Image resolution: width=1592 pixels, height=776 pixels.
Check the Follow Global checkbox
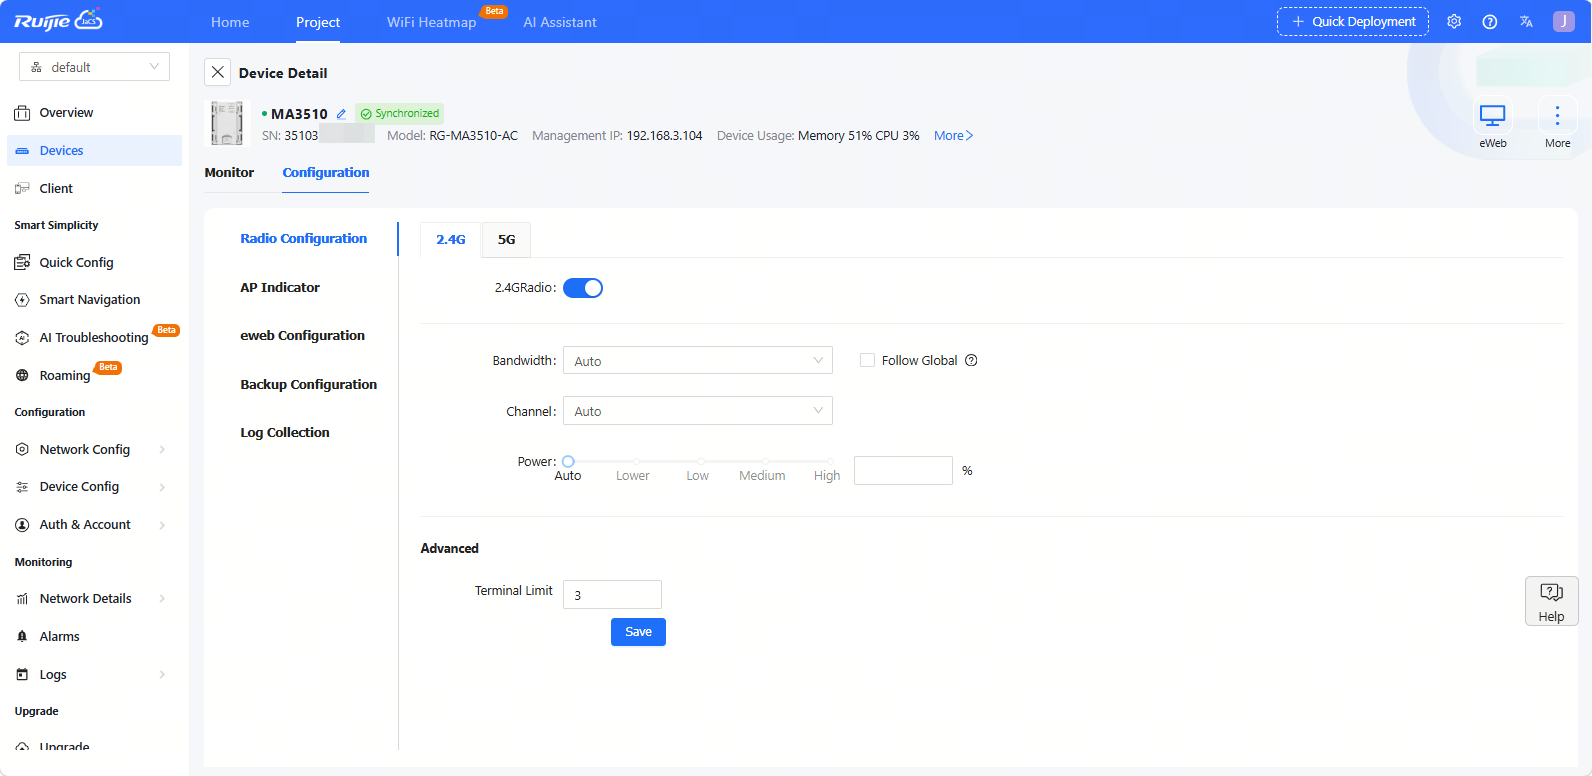pyautogui.click(x=867, y=361)
